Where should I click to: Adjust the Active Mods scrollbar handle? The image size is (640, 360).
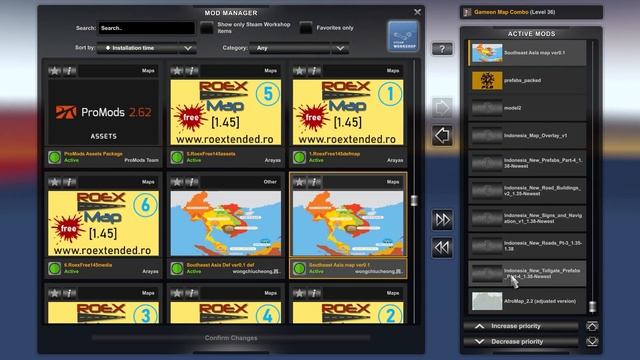(592, 306)
